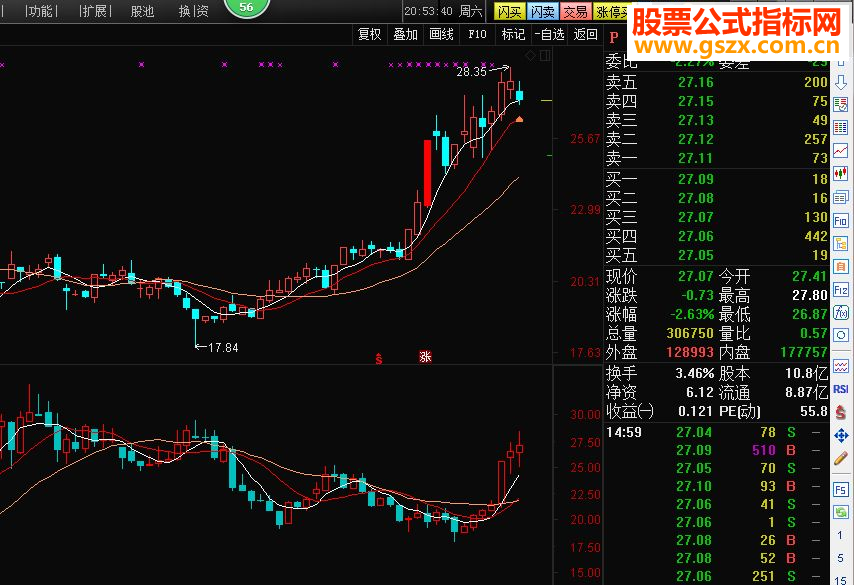Click the red P icon above order book

[x=614, y=38]
